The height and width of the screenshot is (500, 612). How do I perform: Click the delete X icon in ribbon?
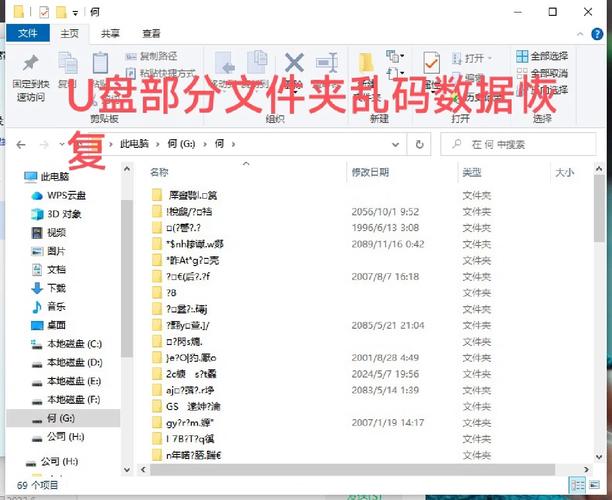click(x=294, y=62)
